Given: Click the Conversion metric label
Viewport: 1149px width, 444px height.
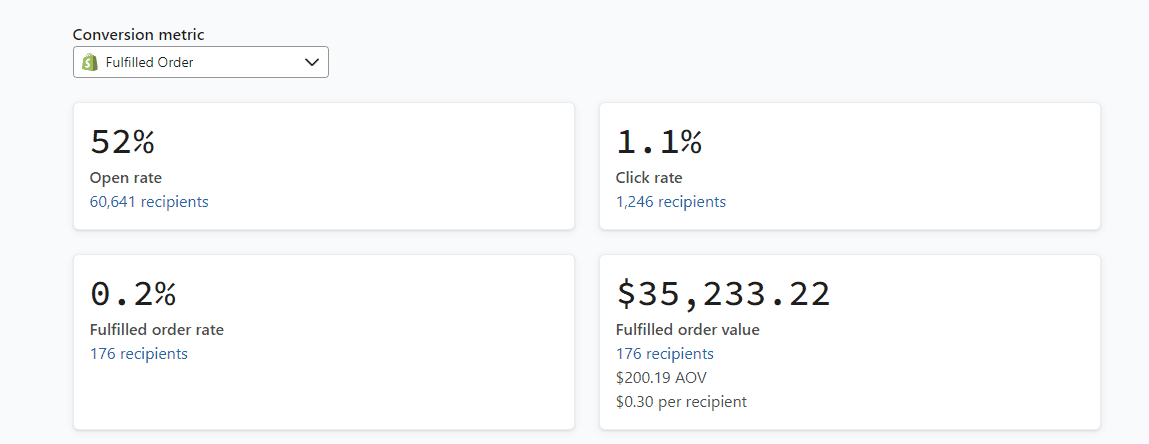Looking at the screenshot, I should (138, 35).
